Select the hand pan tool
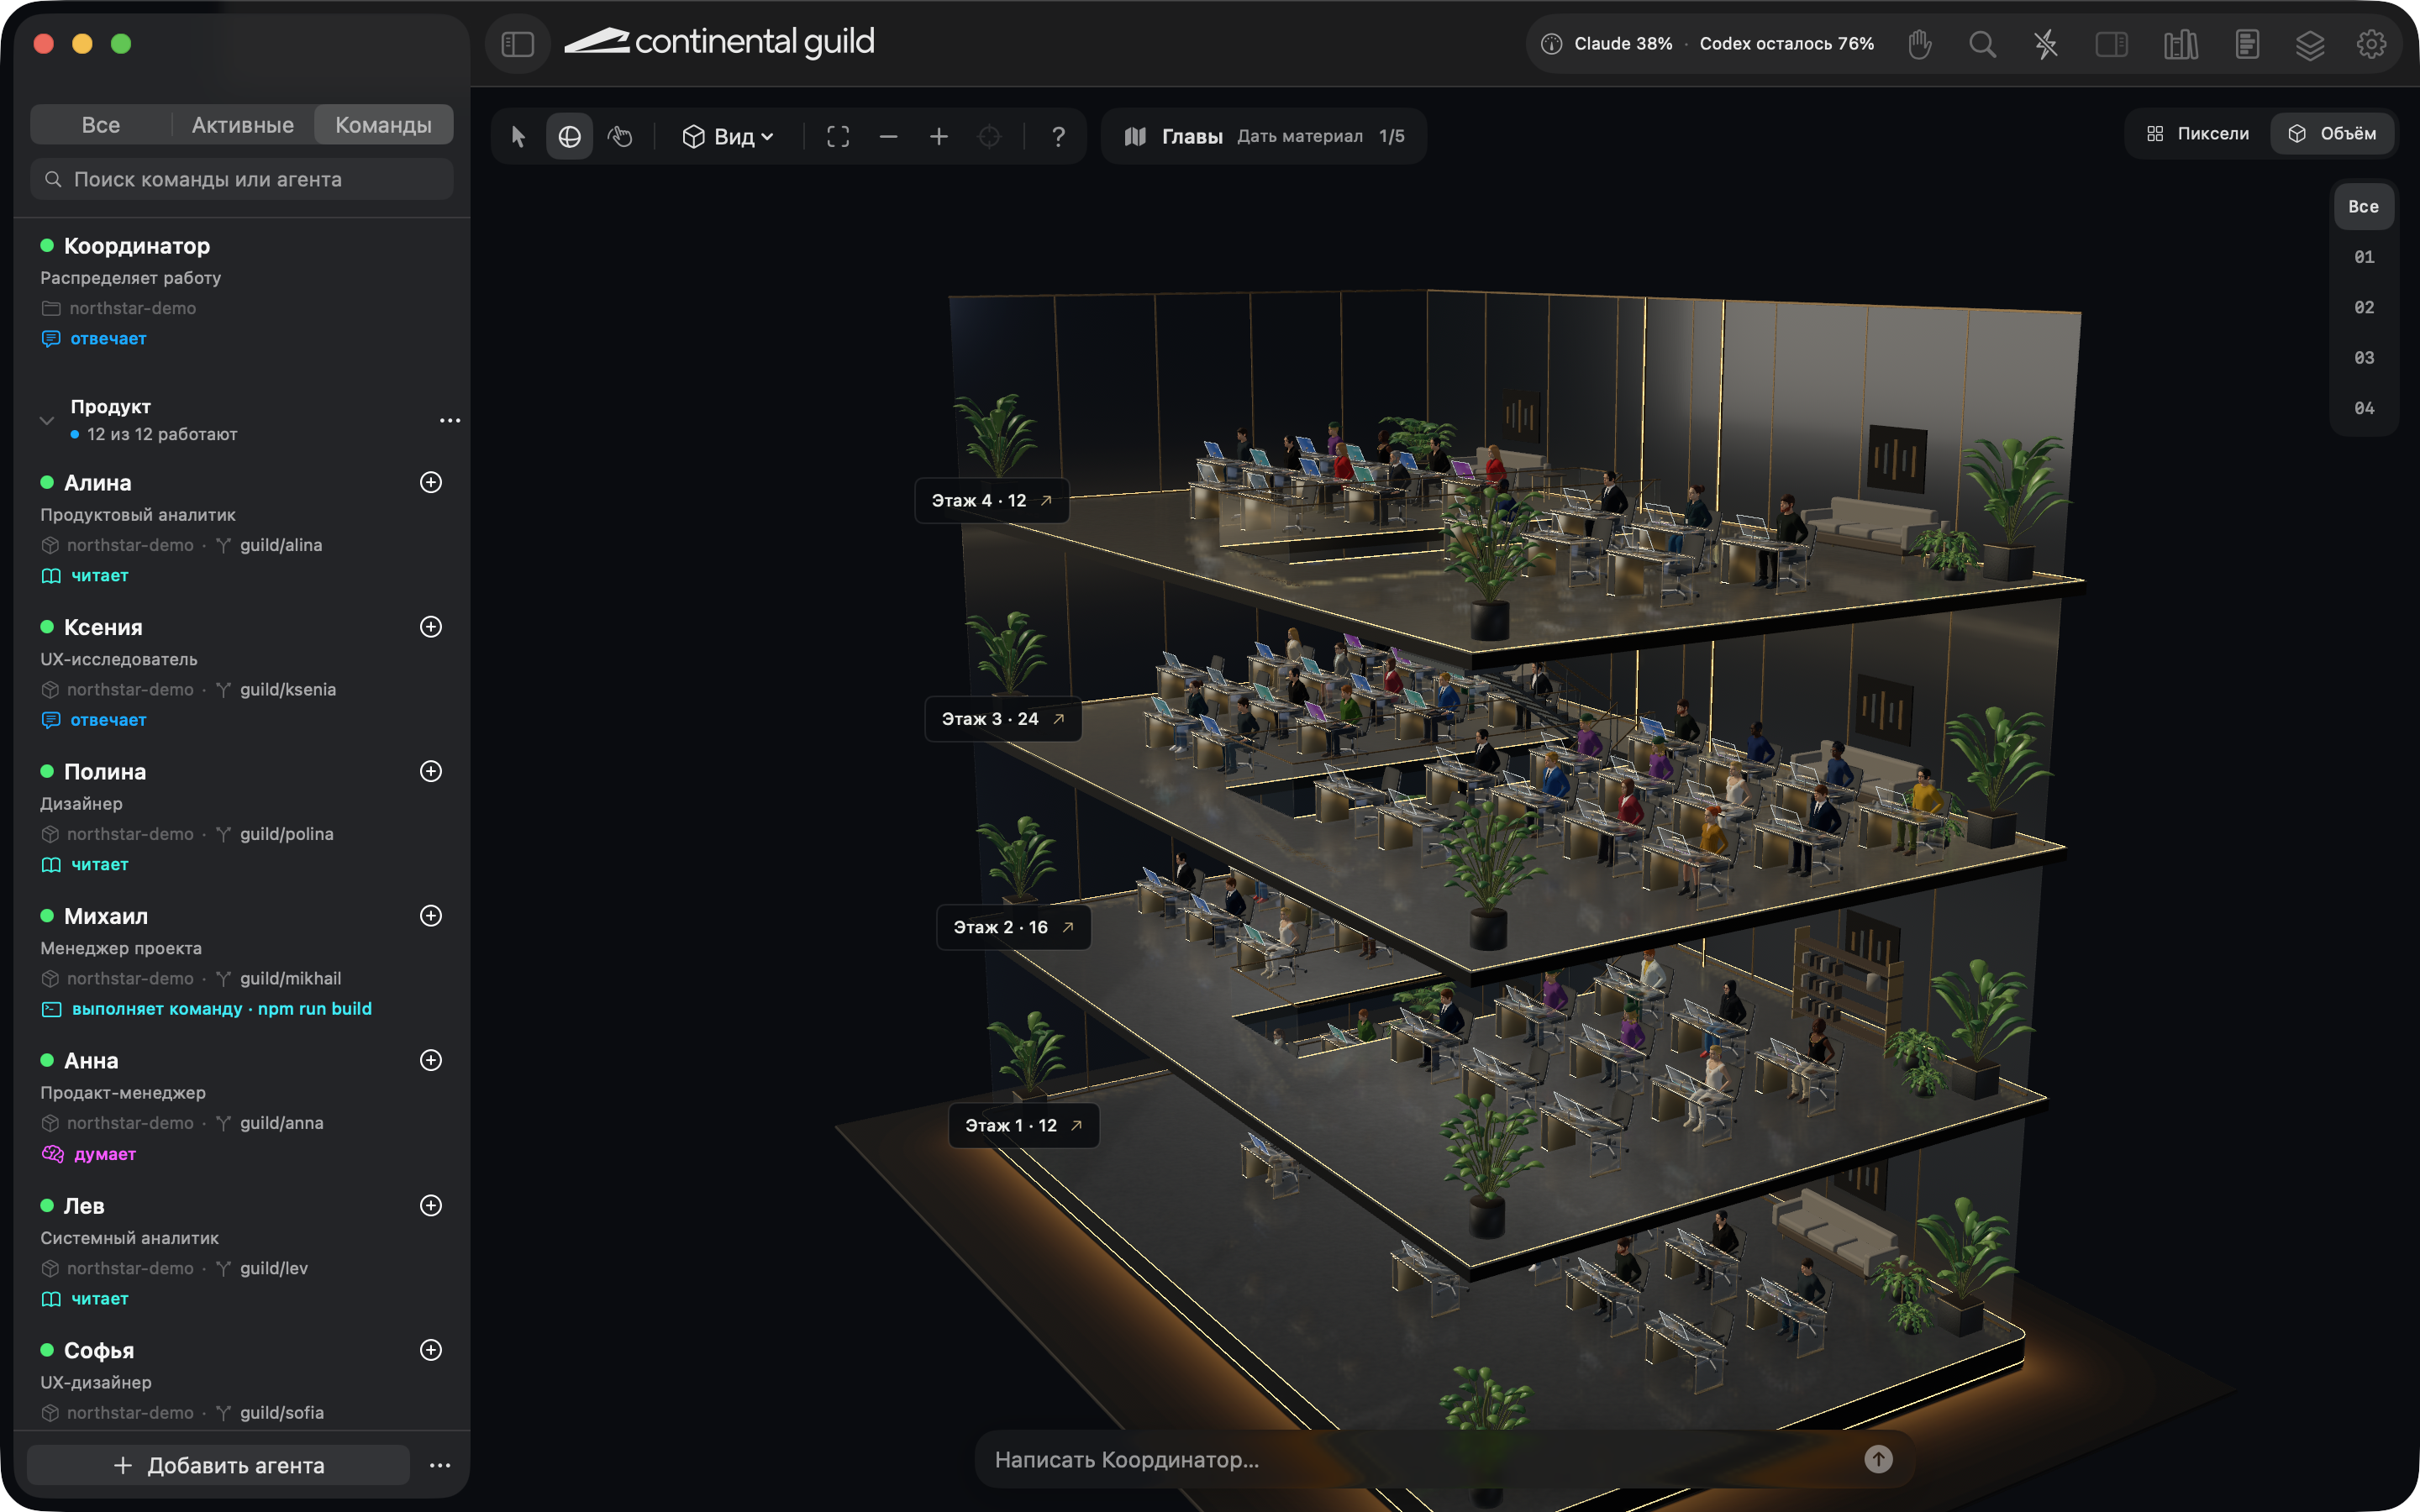The width and height of the screenshot is (2420, 1512). tap(620, 136)
